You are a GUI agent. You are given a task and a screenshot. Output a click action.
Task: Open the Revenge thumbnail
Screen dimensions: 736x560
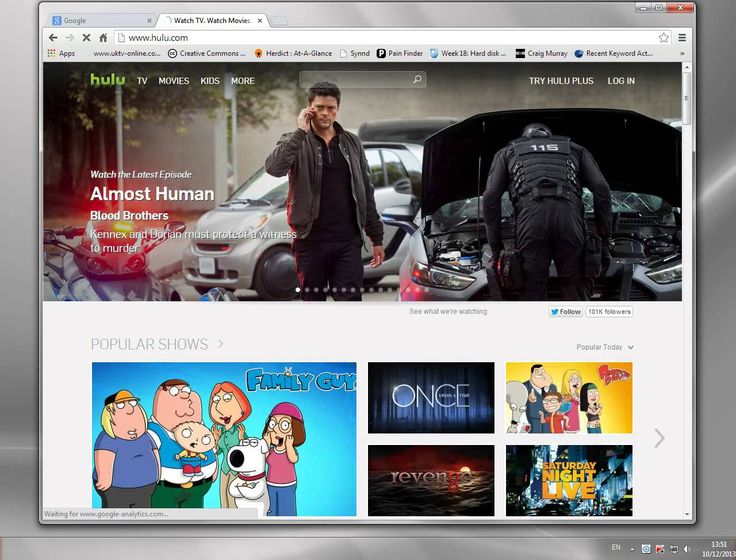pos(431,480)
